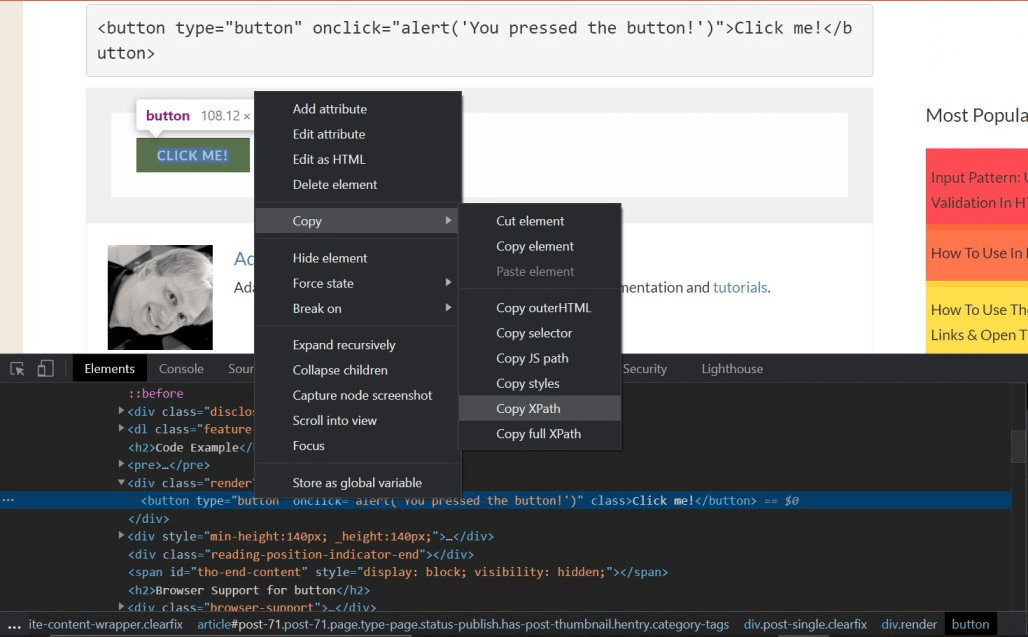Click the author avatar photo
Viewport: 1028px width, 637px height.
click(x=160, y=297)
